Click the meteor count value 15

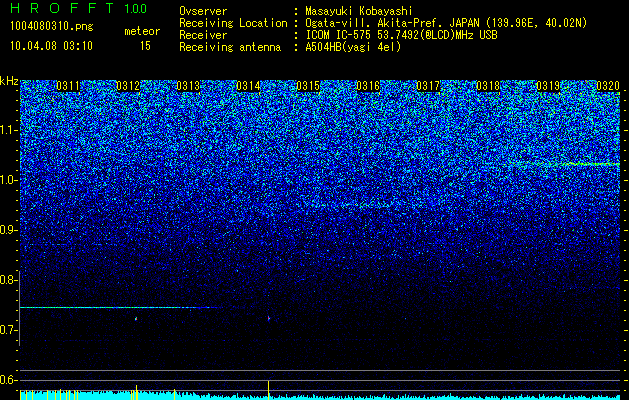coord(145,46)
